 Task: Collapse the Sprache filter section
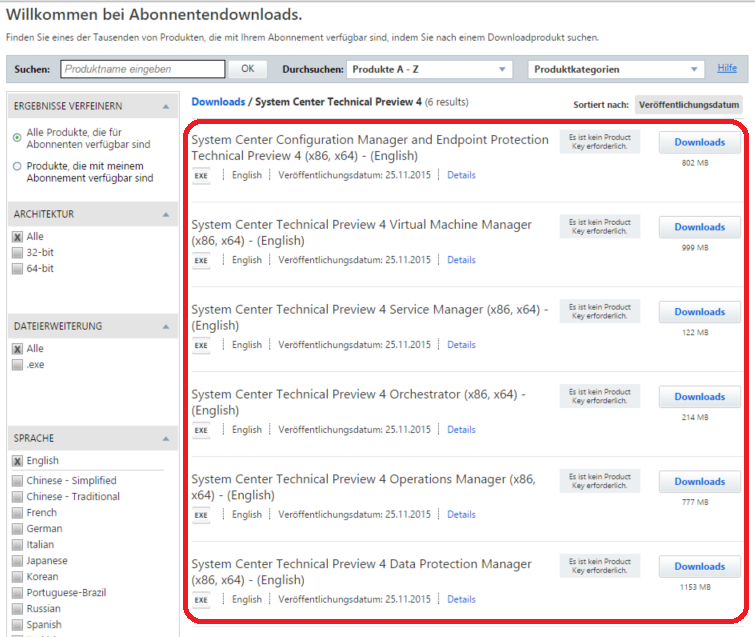(x=166, y=439)
